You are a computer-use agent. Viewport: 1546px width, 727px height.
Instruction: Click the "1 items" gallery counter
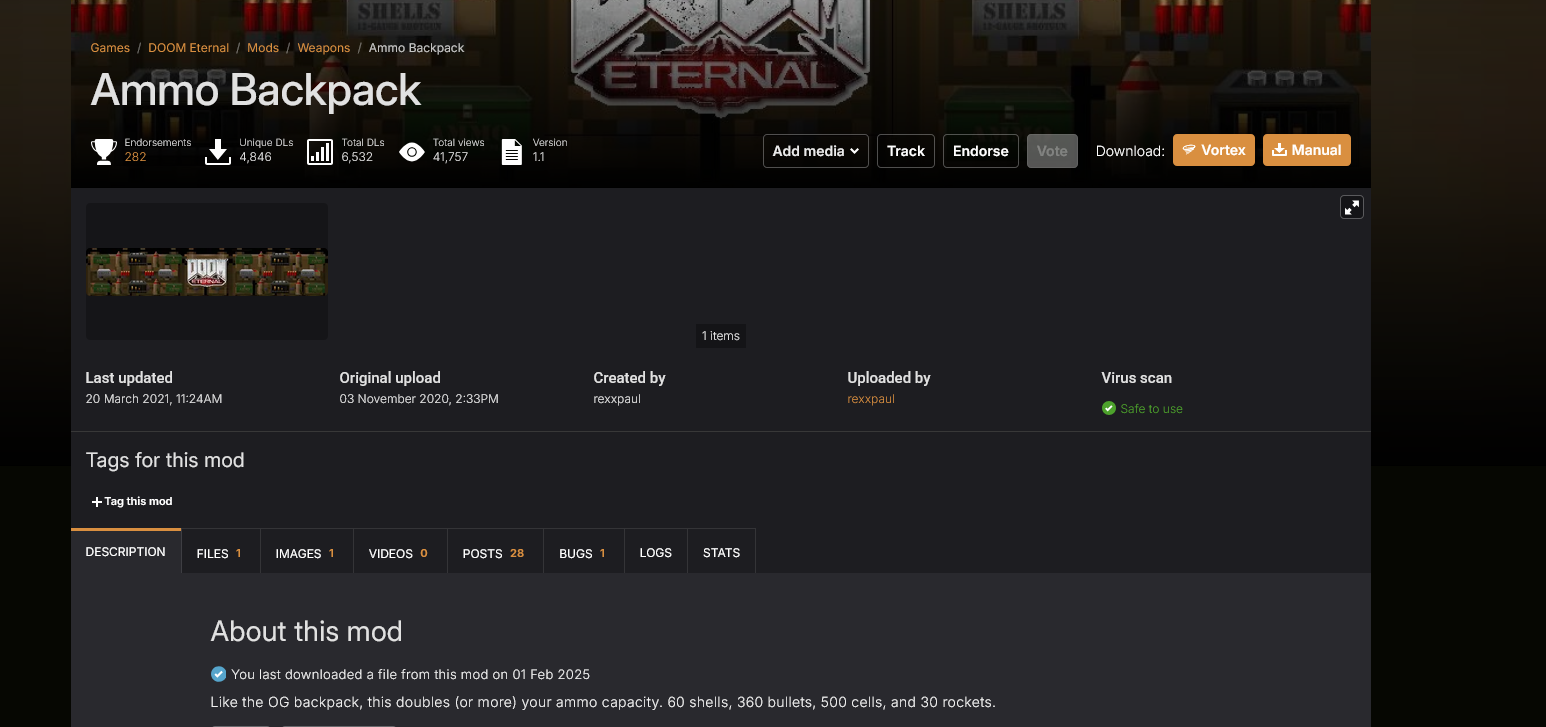tap(721, 336)
